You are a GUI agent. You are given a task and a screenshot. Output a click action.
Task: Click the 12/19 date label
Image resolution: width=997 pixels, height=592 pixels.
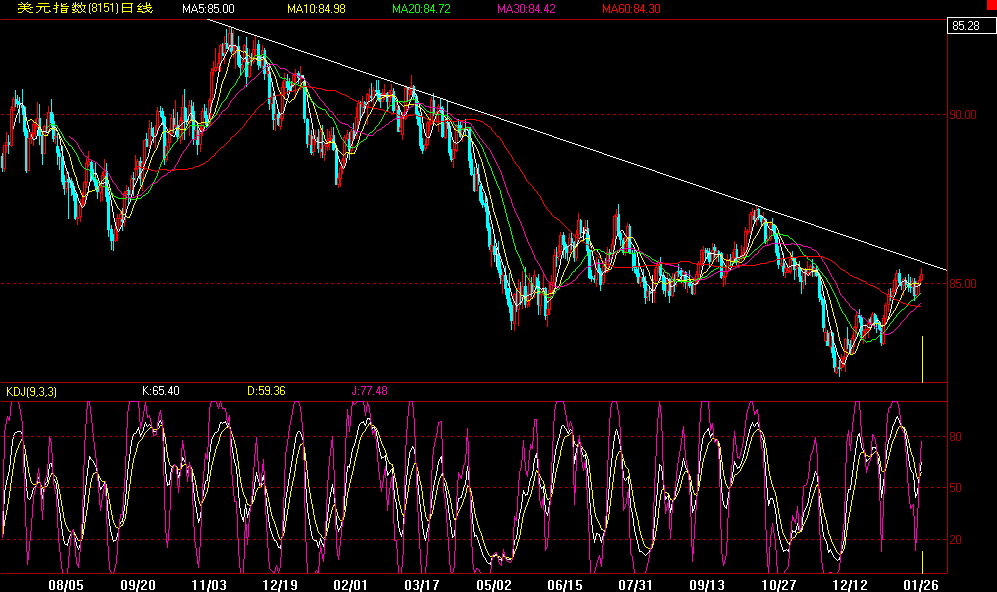click(x=280, y=585)
